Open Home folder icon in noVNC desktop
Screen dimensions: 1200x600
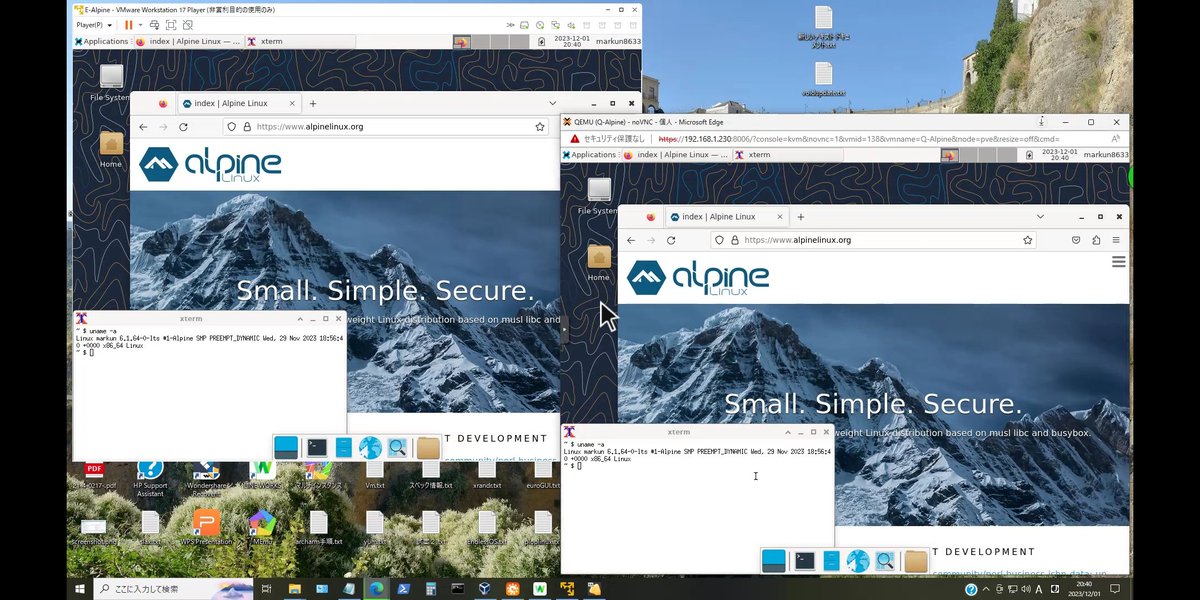point(599,263)
